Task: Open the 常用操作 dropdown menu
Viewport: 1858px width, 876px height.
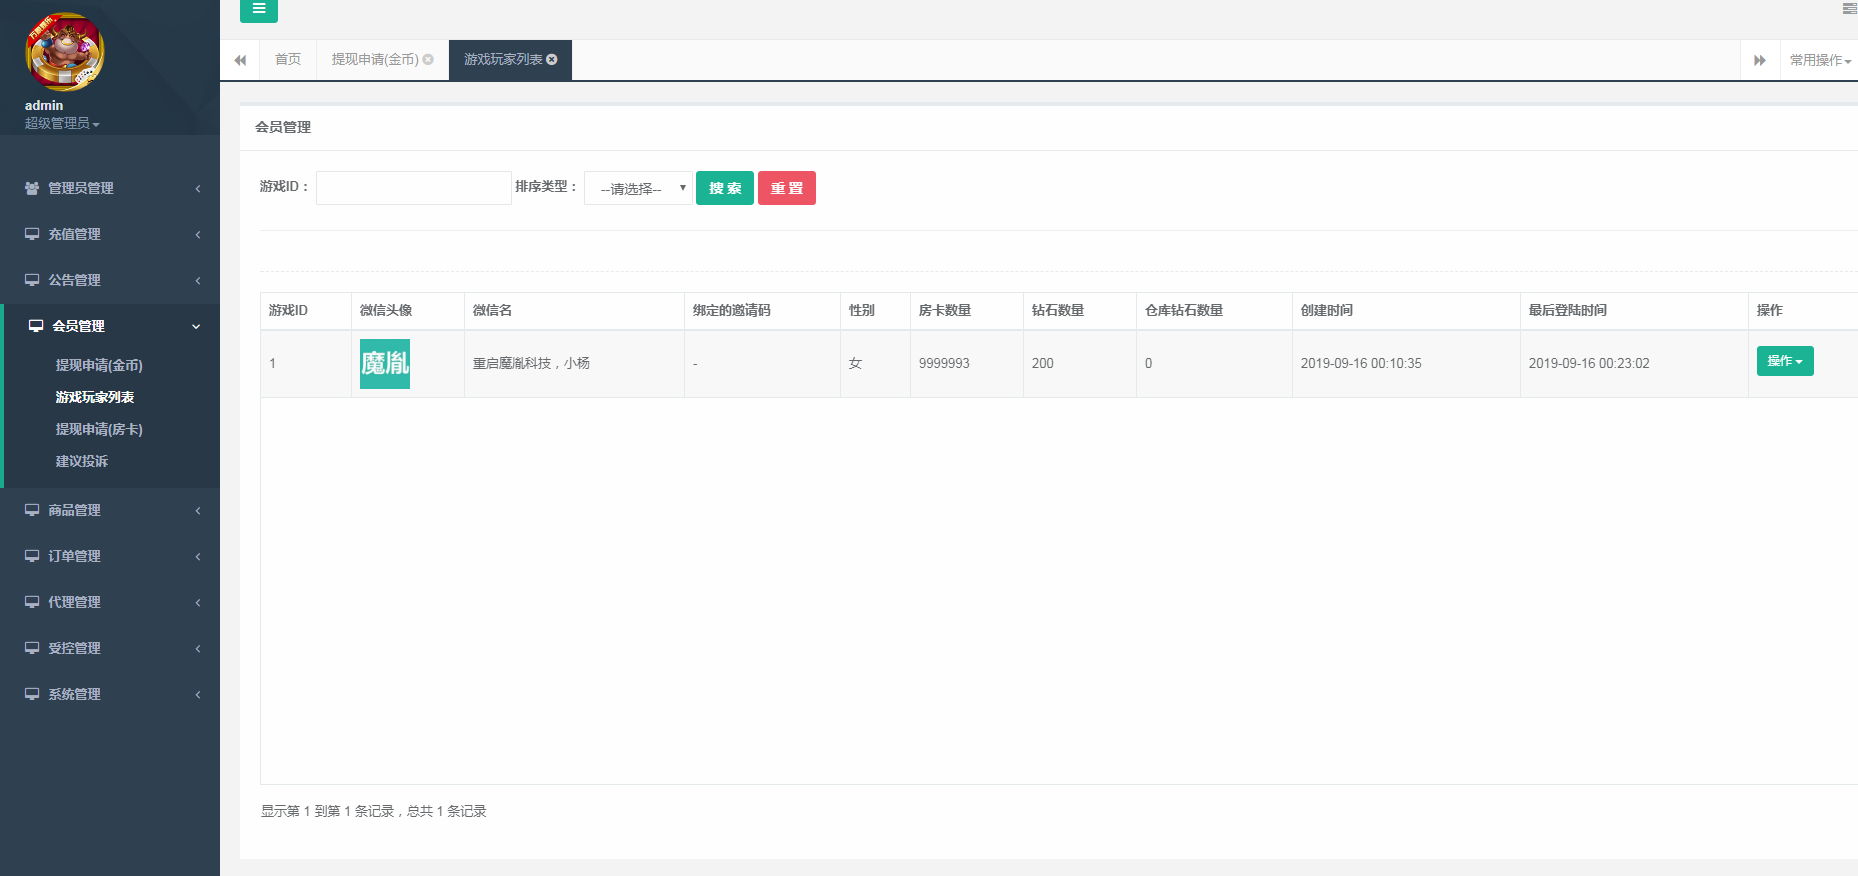Action: (x=1819, y=60)
